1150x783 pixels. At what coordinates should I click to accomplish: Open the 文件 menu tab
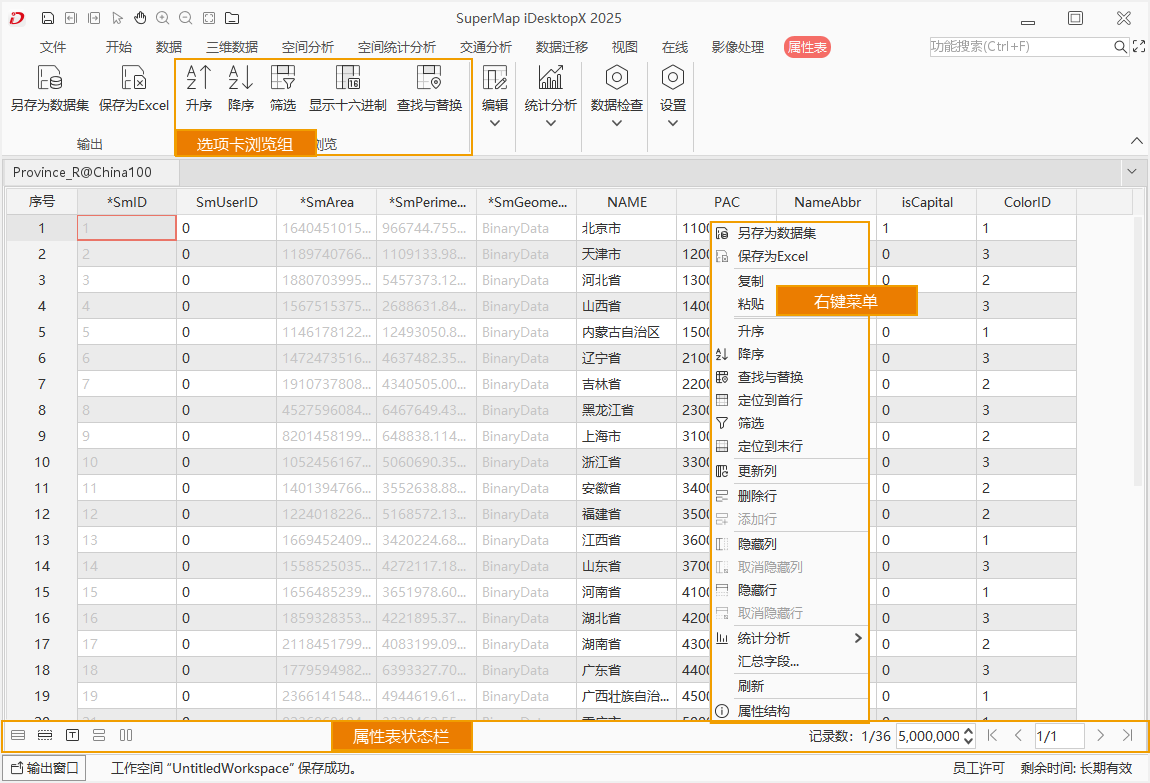[x=53, y=47]
